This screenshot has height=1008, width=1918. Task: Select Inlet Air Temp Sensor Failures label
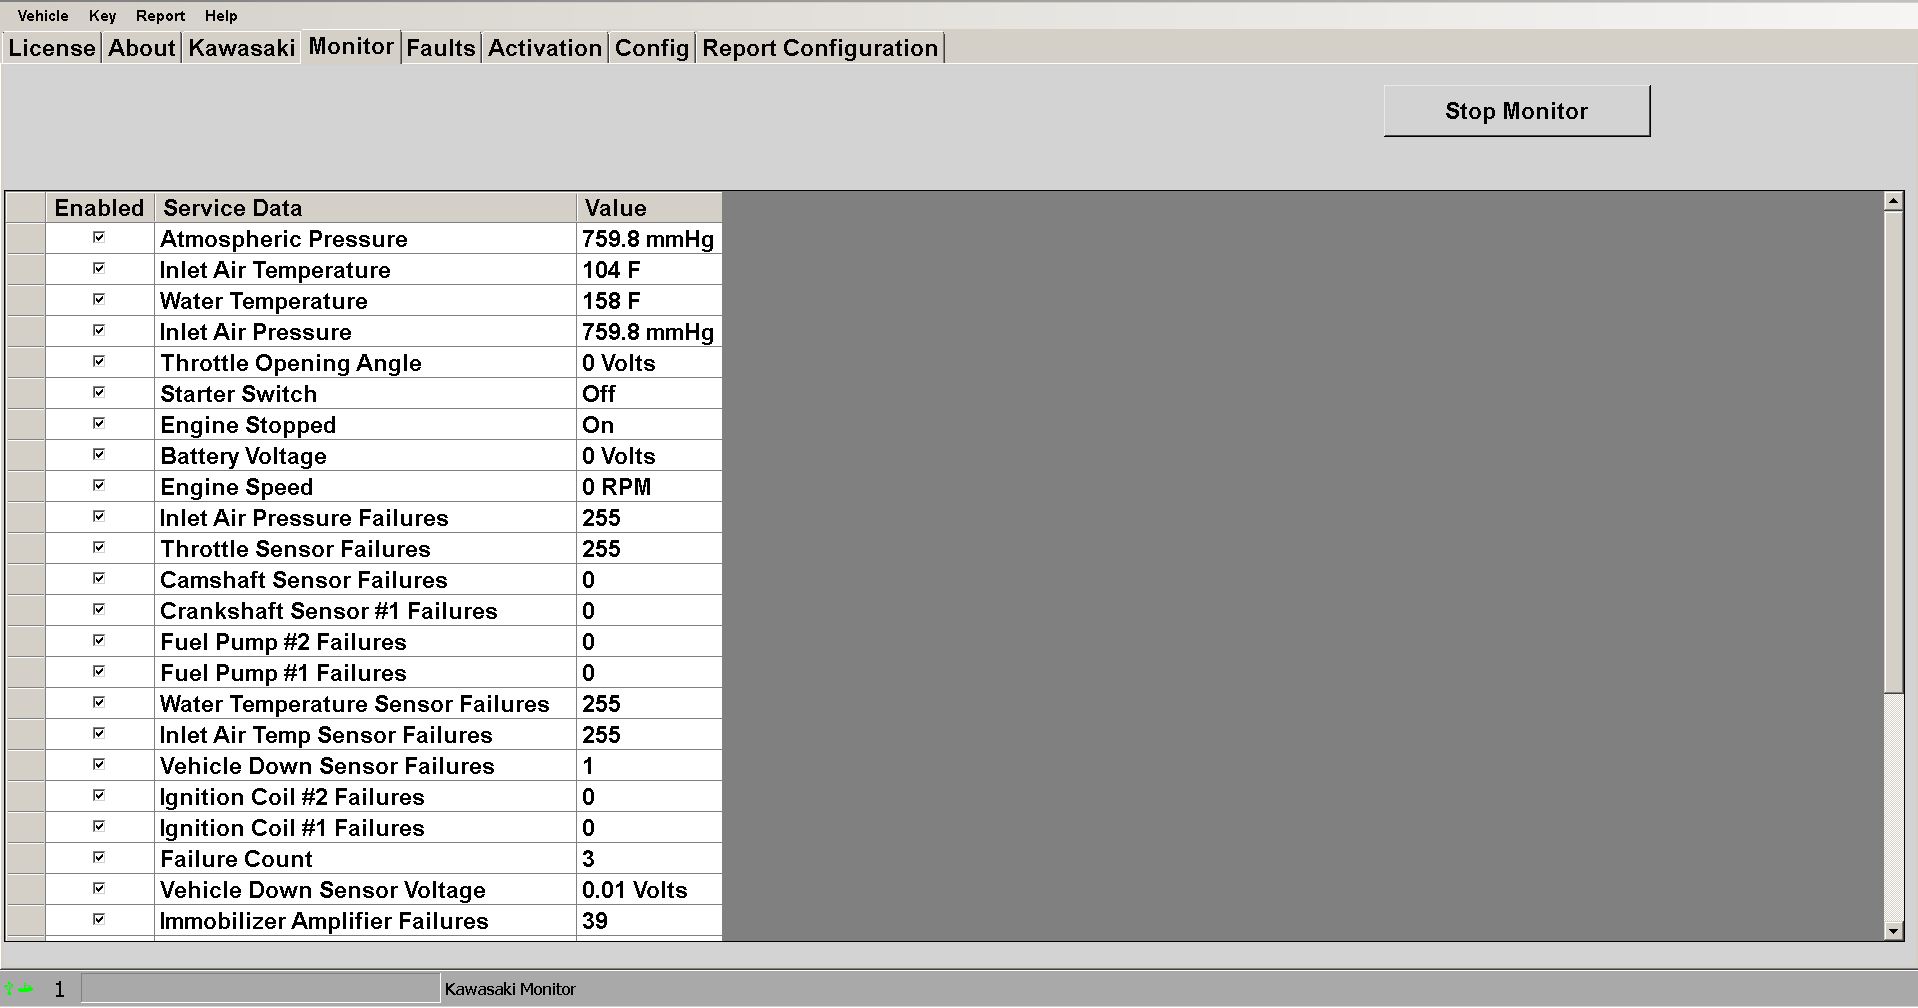(x=326, y=735)
